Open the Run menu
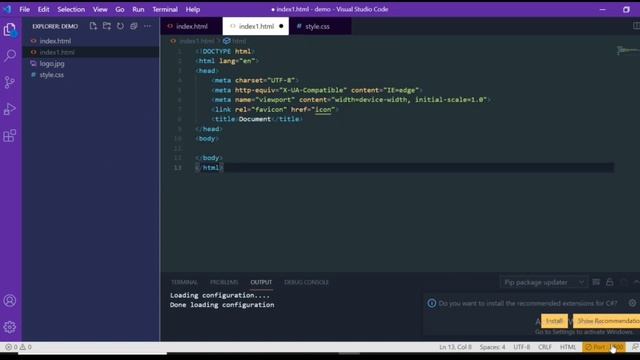The image size is (640, 360). (138, 9)
